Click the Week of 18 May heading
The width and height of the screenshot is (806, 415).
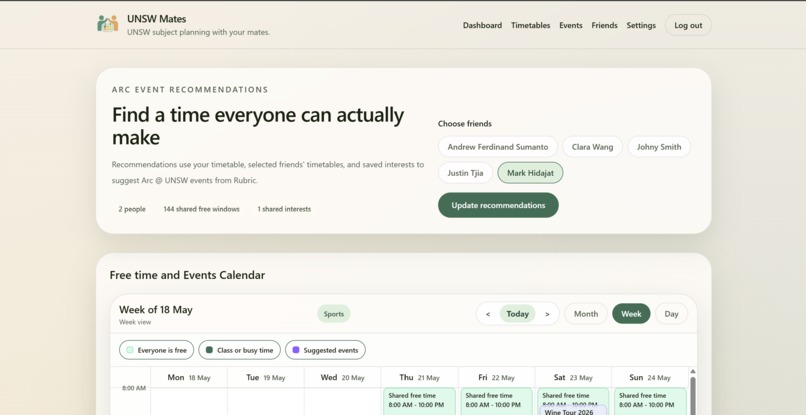tap(156, 310)
